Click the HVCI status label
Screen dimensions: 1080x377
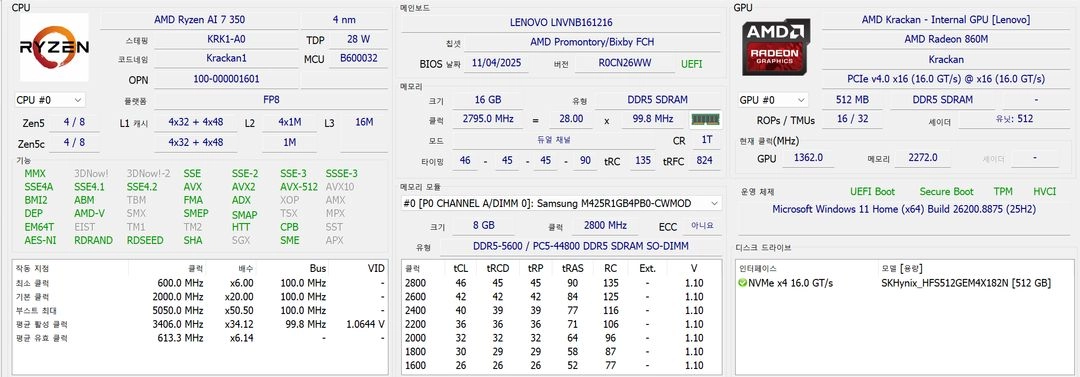coord(1045,192)
